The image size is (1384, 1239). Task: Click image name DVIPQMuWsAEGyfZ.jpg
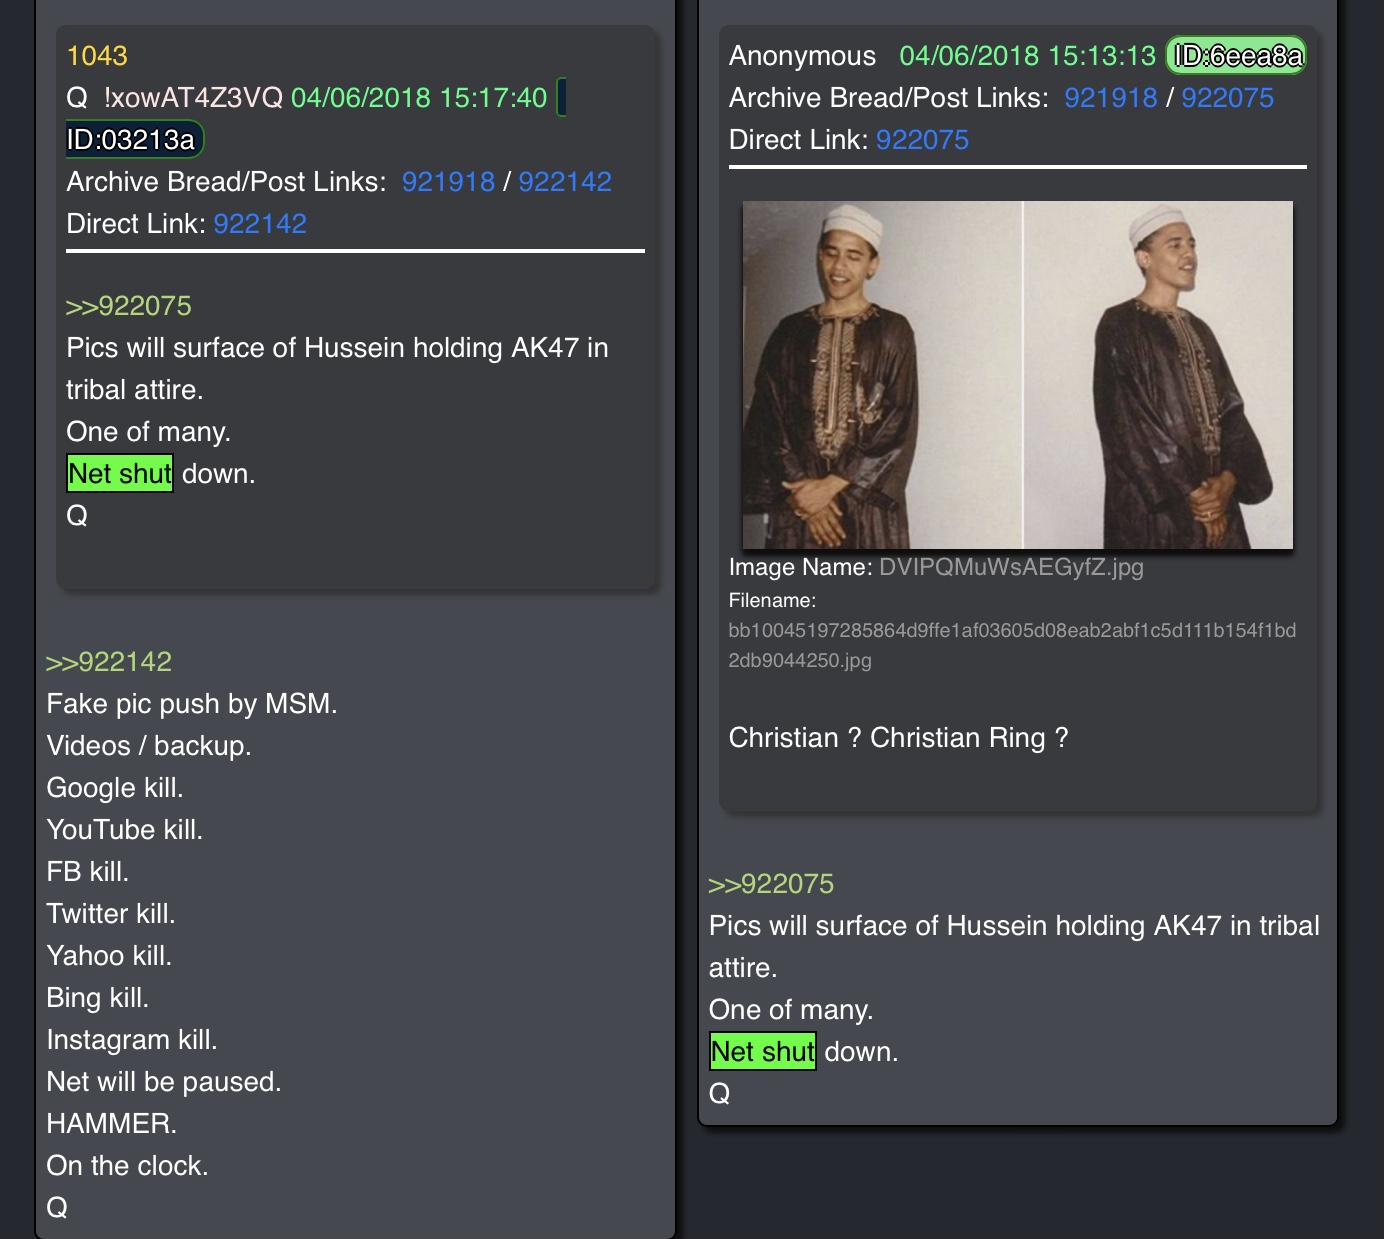pos(1011,568)
